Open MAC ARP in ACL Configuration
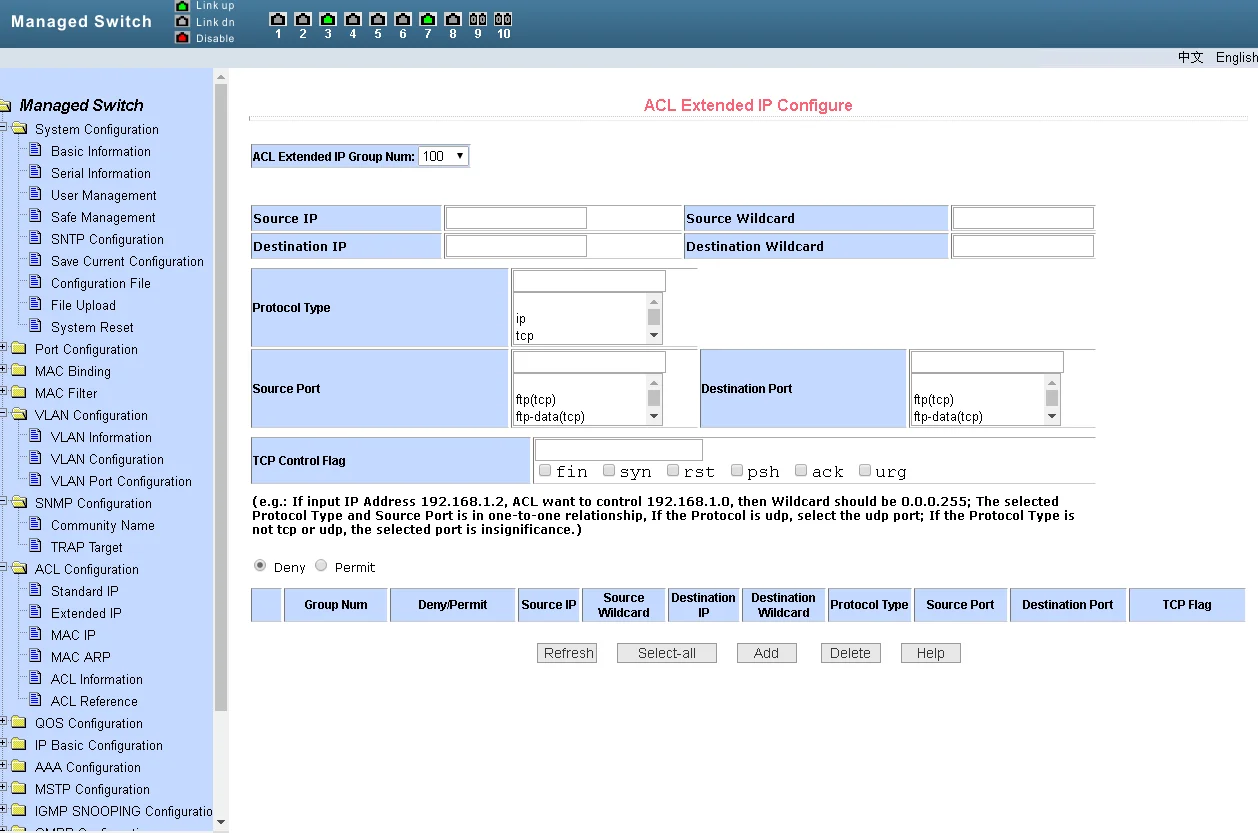The width and height of the screenshot is (1258, 833). point(80,657)
